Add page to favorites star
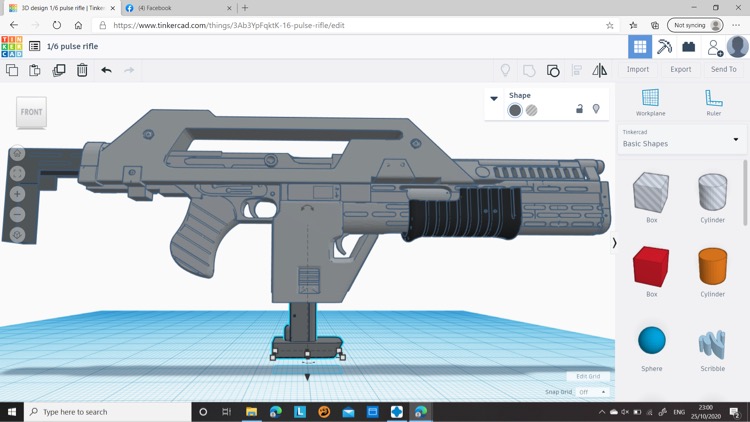 click(x=609, y=25)
